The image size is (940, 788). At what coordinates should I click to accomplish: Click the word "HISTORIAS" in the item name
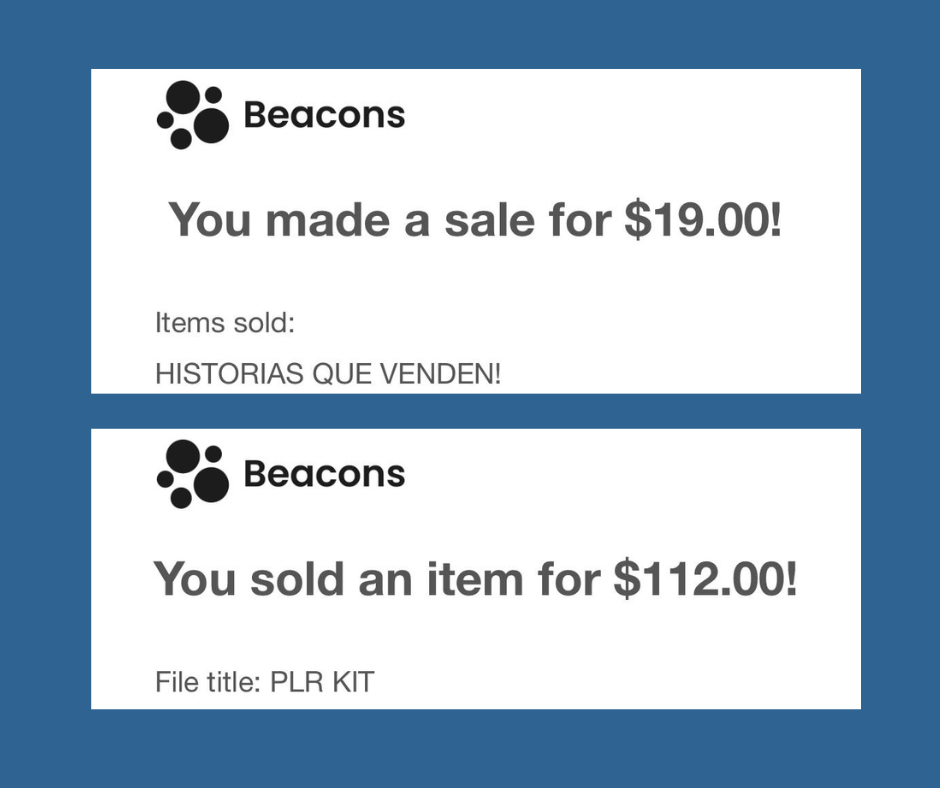coord(229,375)
